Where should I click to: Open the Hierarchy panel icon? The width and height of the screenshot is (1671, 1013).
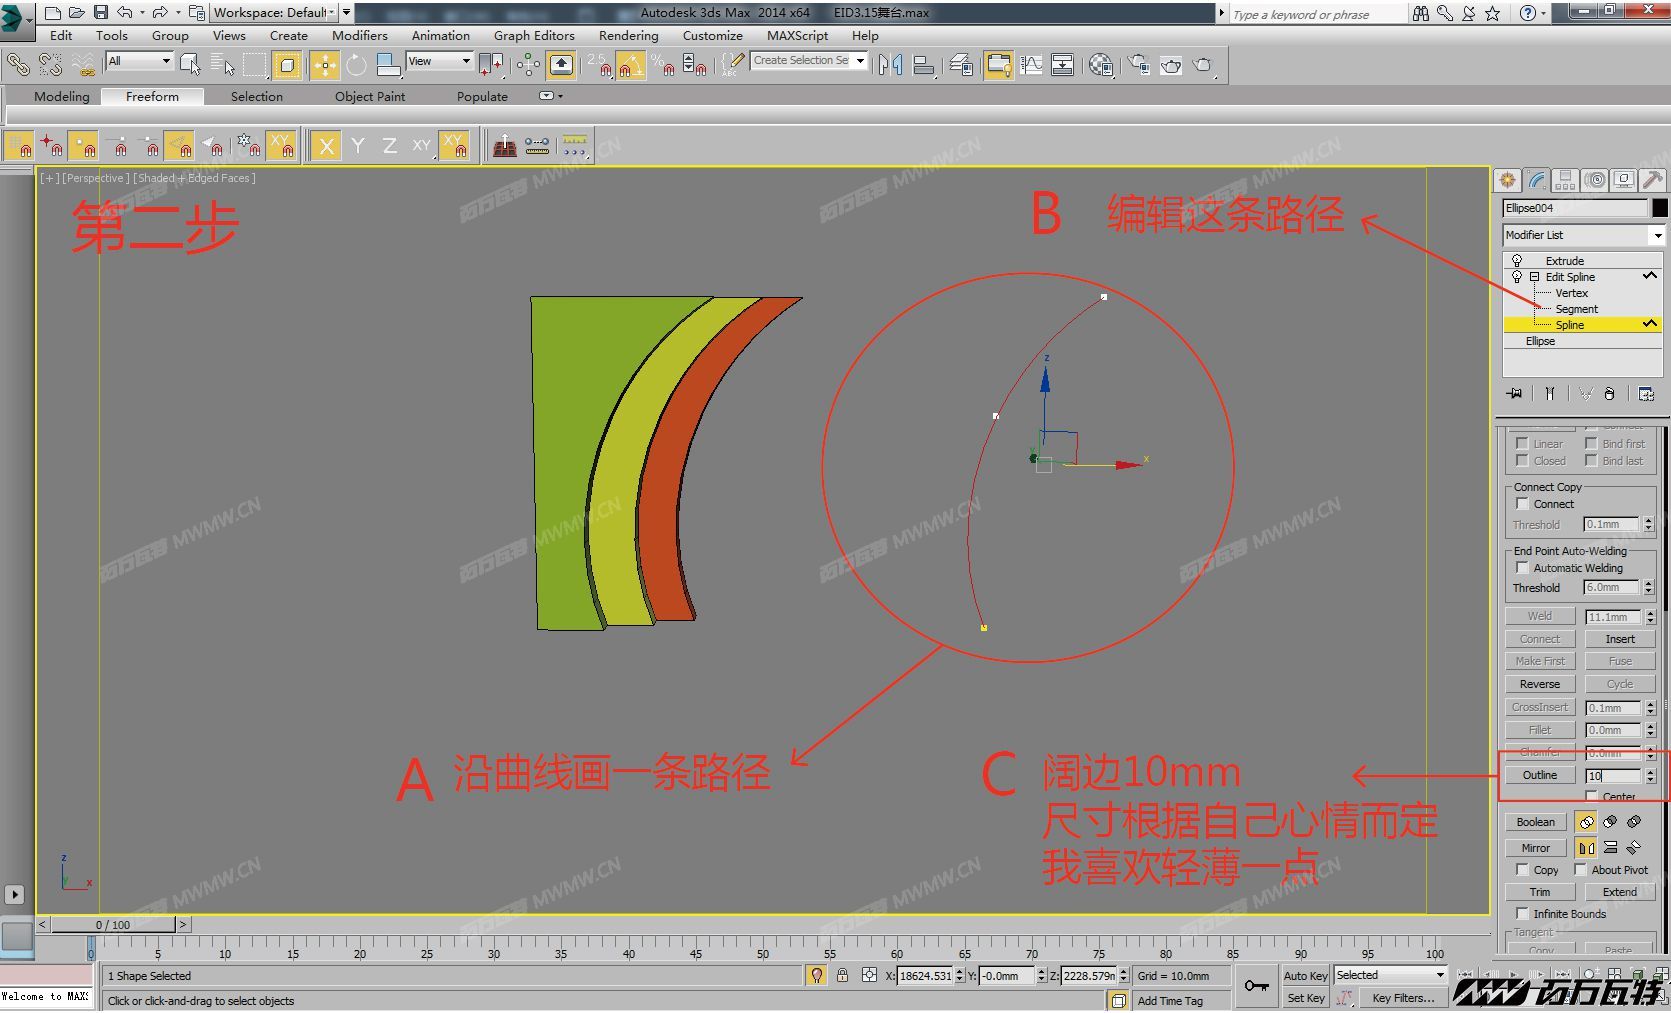tap(1565, 180)
